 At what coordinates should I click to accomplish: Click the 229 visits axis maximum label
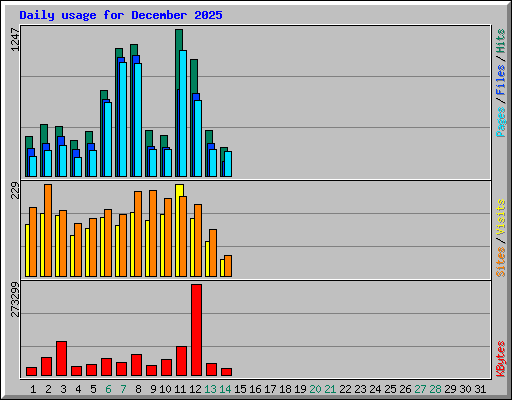coord(15,190)
